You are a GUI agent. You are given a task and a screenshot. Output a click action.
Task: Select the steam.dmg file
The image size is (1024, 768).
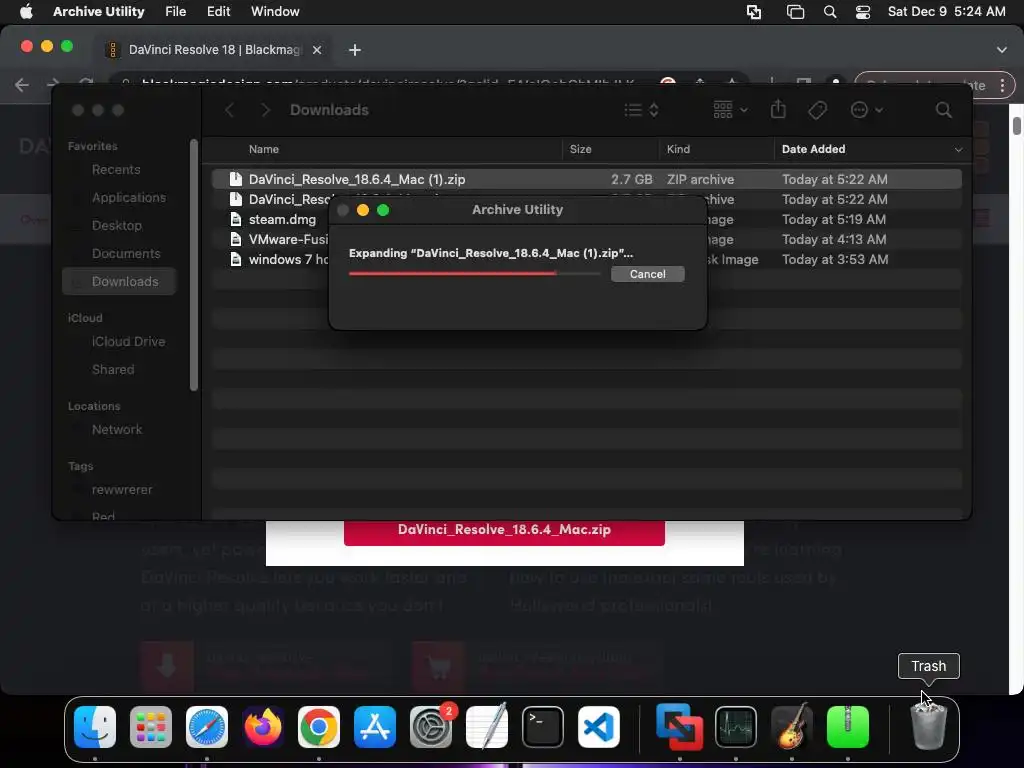click(x=282, y=220)
